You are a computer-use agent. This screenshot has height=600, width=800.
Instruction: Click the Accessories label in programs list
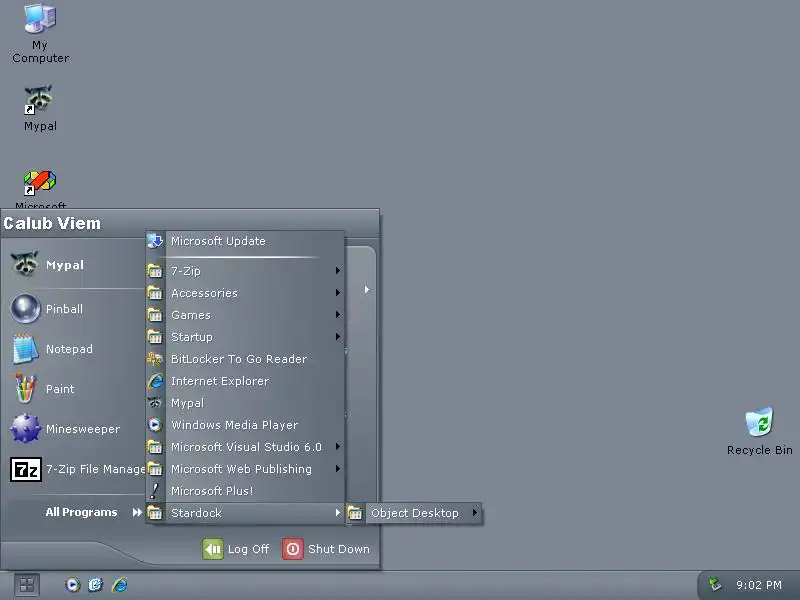(204, 293)
